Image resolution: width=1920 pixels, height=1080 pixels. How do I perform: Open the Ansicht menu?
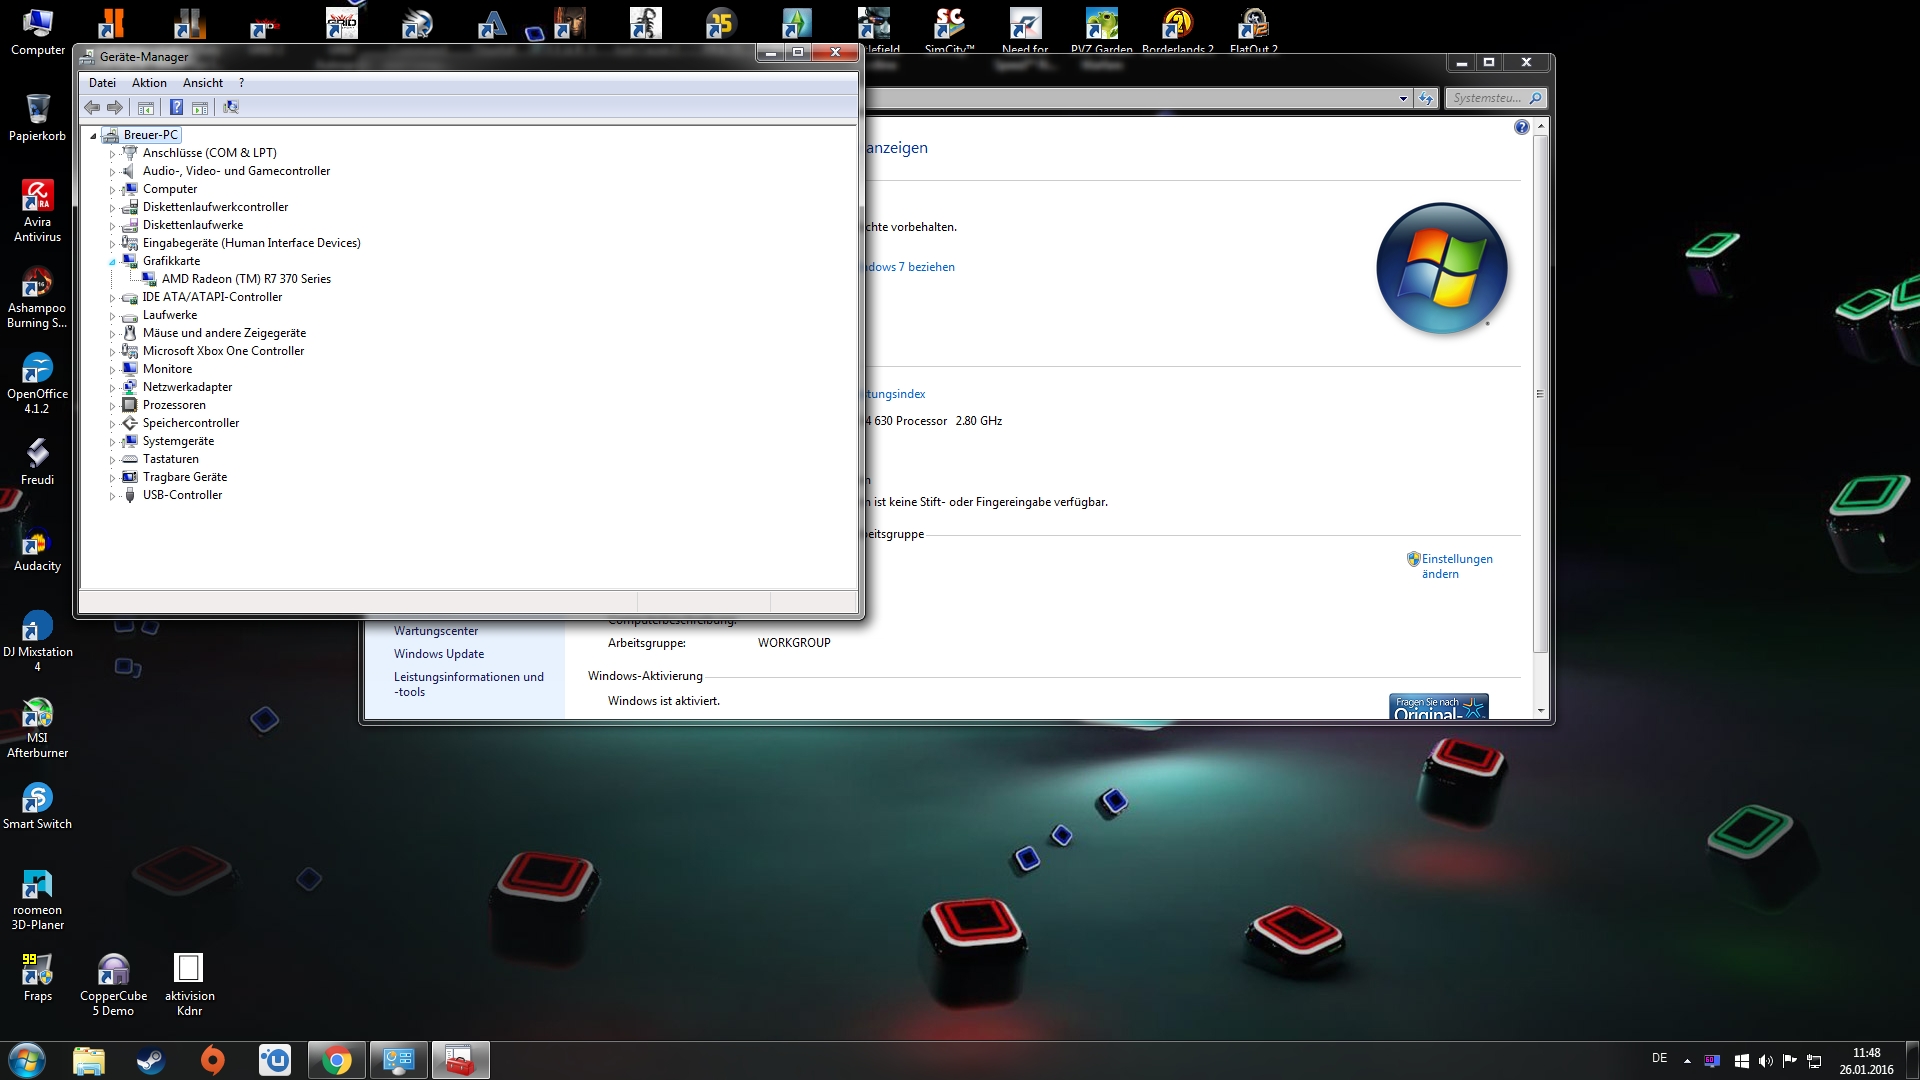coord(202,83)
